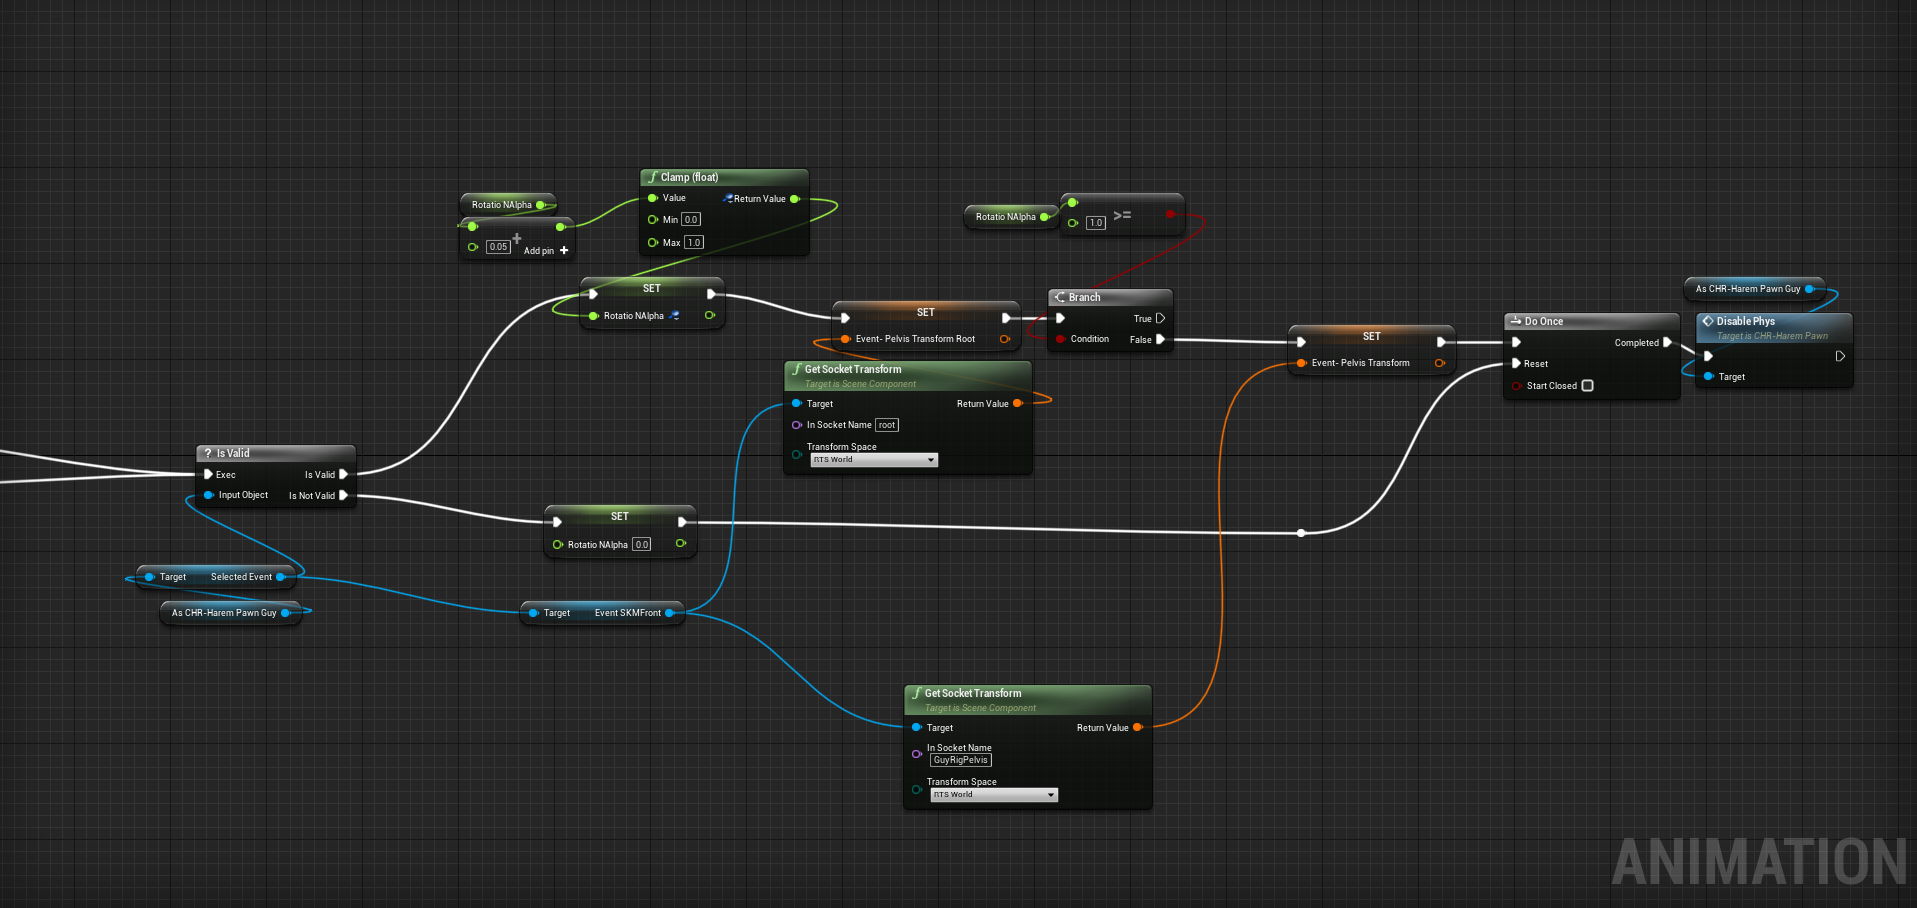This screenshot has height=908, width=1917.
Task: Click the Min 0.0 field on Clamp
Action: click(x=691, y=220)
